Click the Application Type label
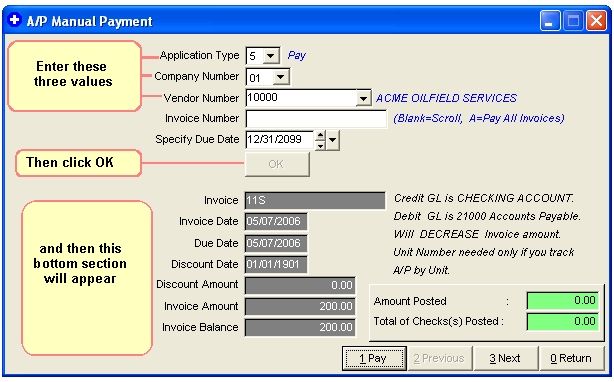This screenshot has height=382, width=614. 199,56
